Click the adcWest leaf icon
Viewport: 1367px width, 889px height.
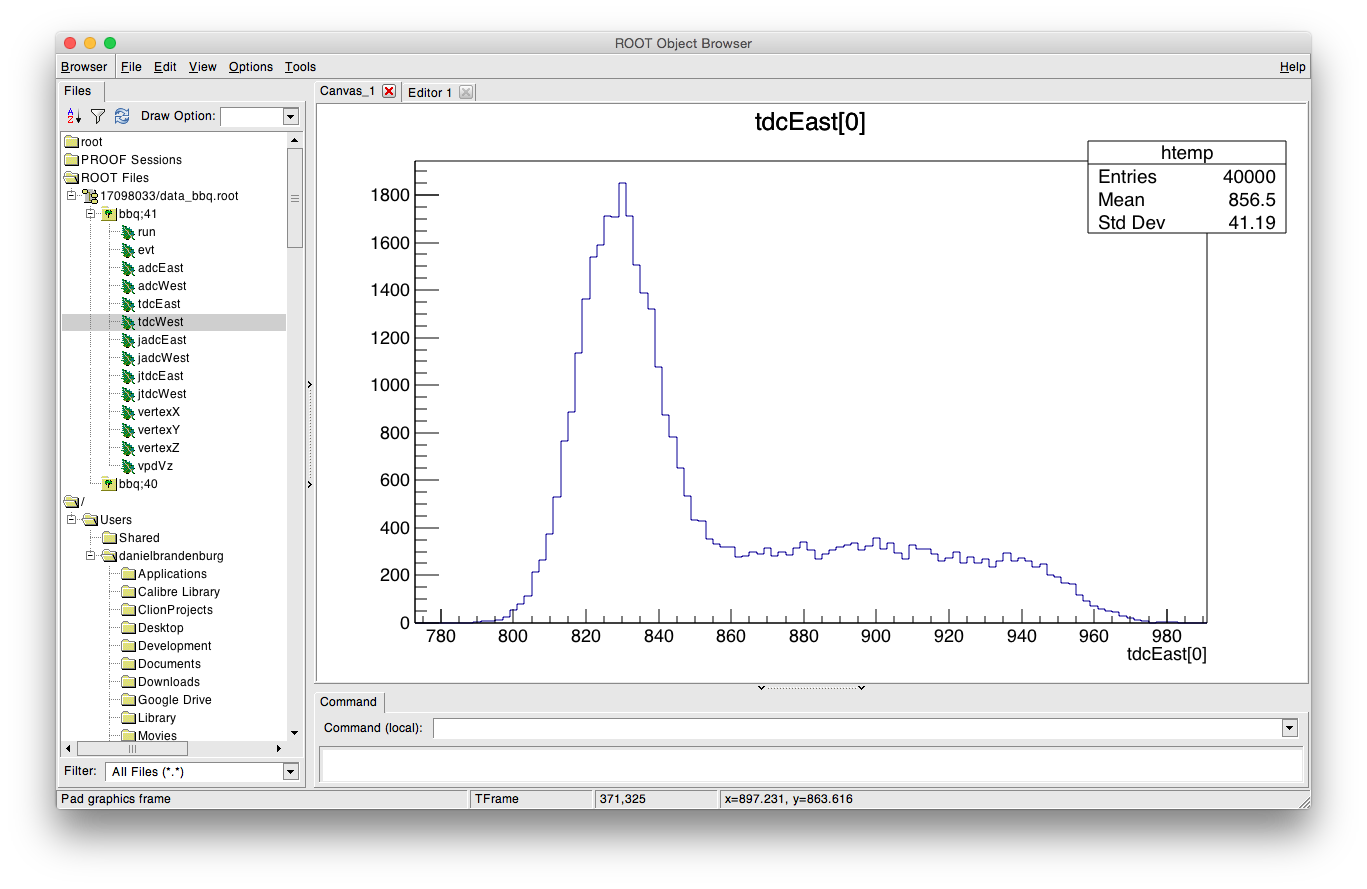click(128, 286)
